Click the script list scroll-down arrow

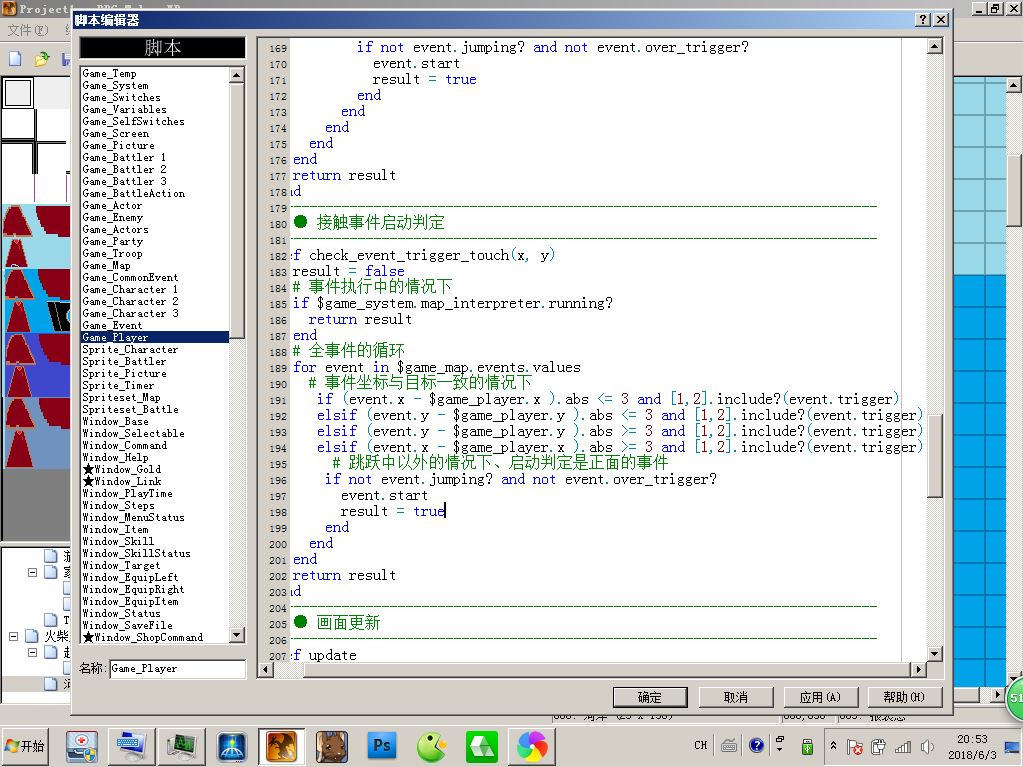237,635
